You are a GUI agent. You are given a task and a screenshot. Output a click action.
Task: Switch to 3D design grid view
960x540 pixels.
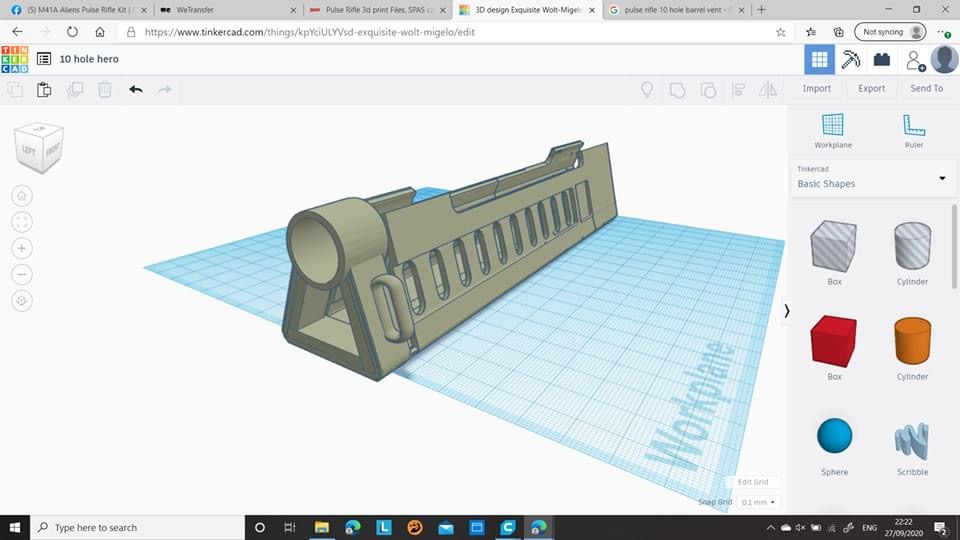pyautogui.click(x=819, y=59)
